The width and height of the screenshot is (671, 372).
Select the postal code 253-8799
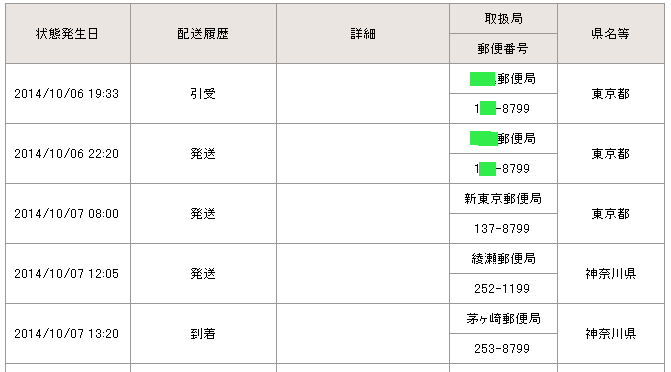coord(503,348)
